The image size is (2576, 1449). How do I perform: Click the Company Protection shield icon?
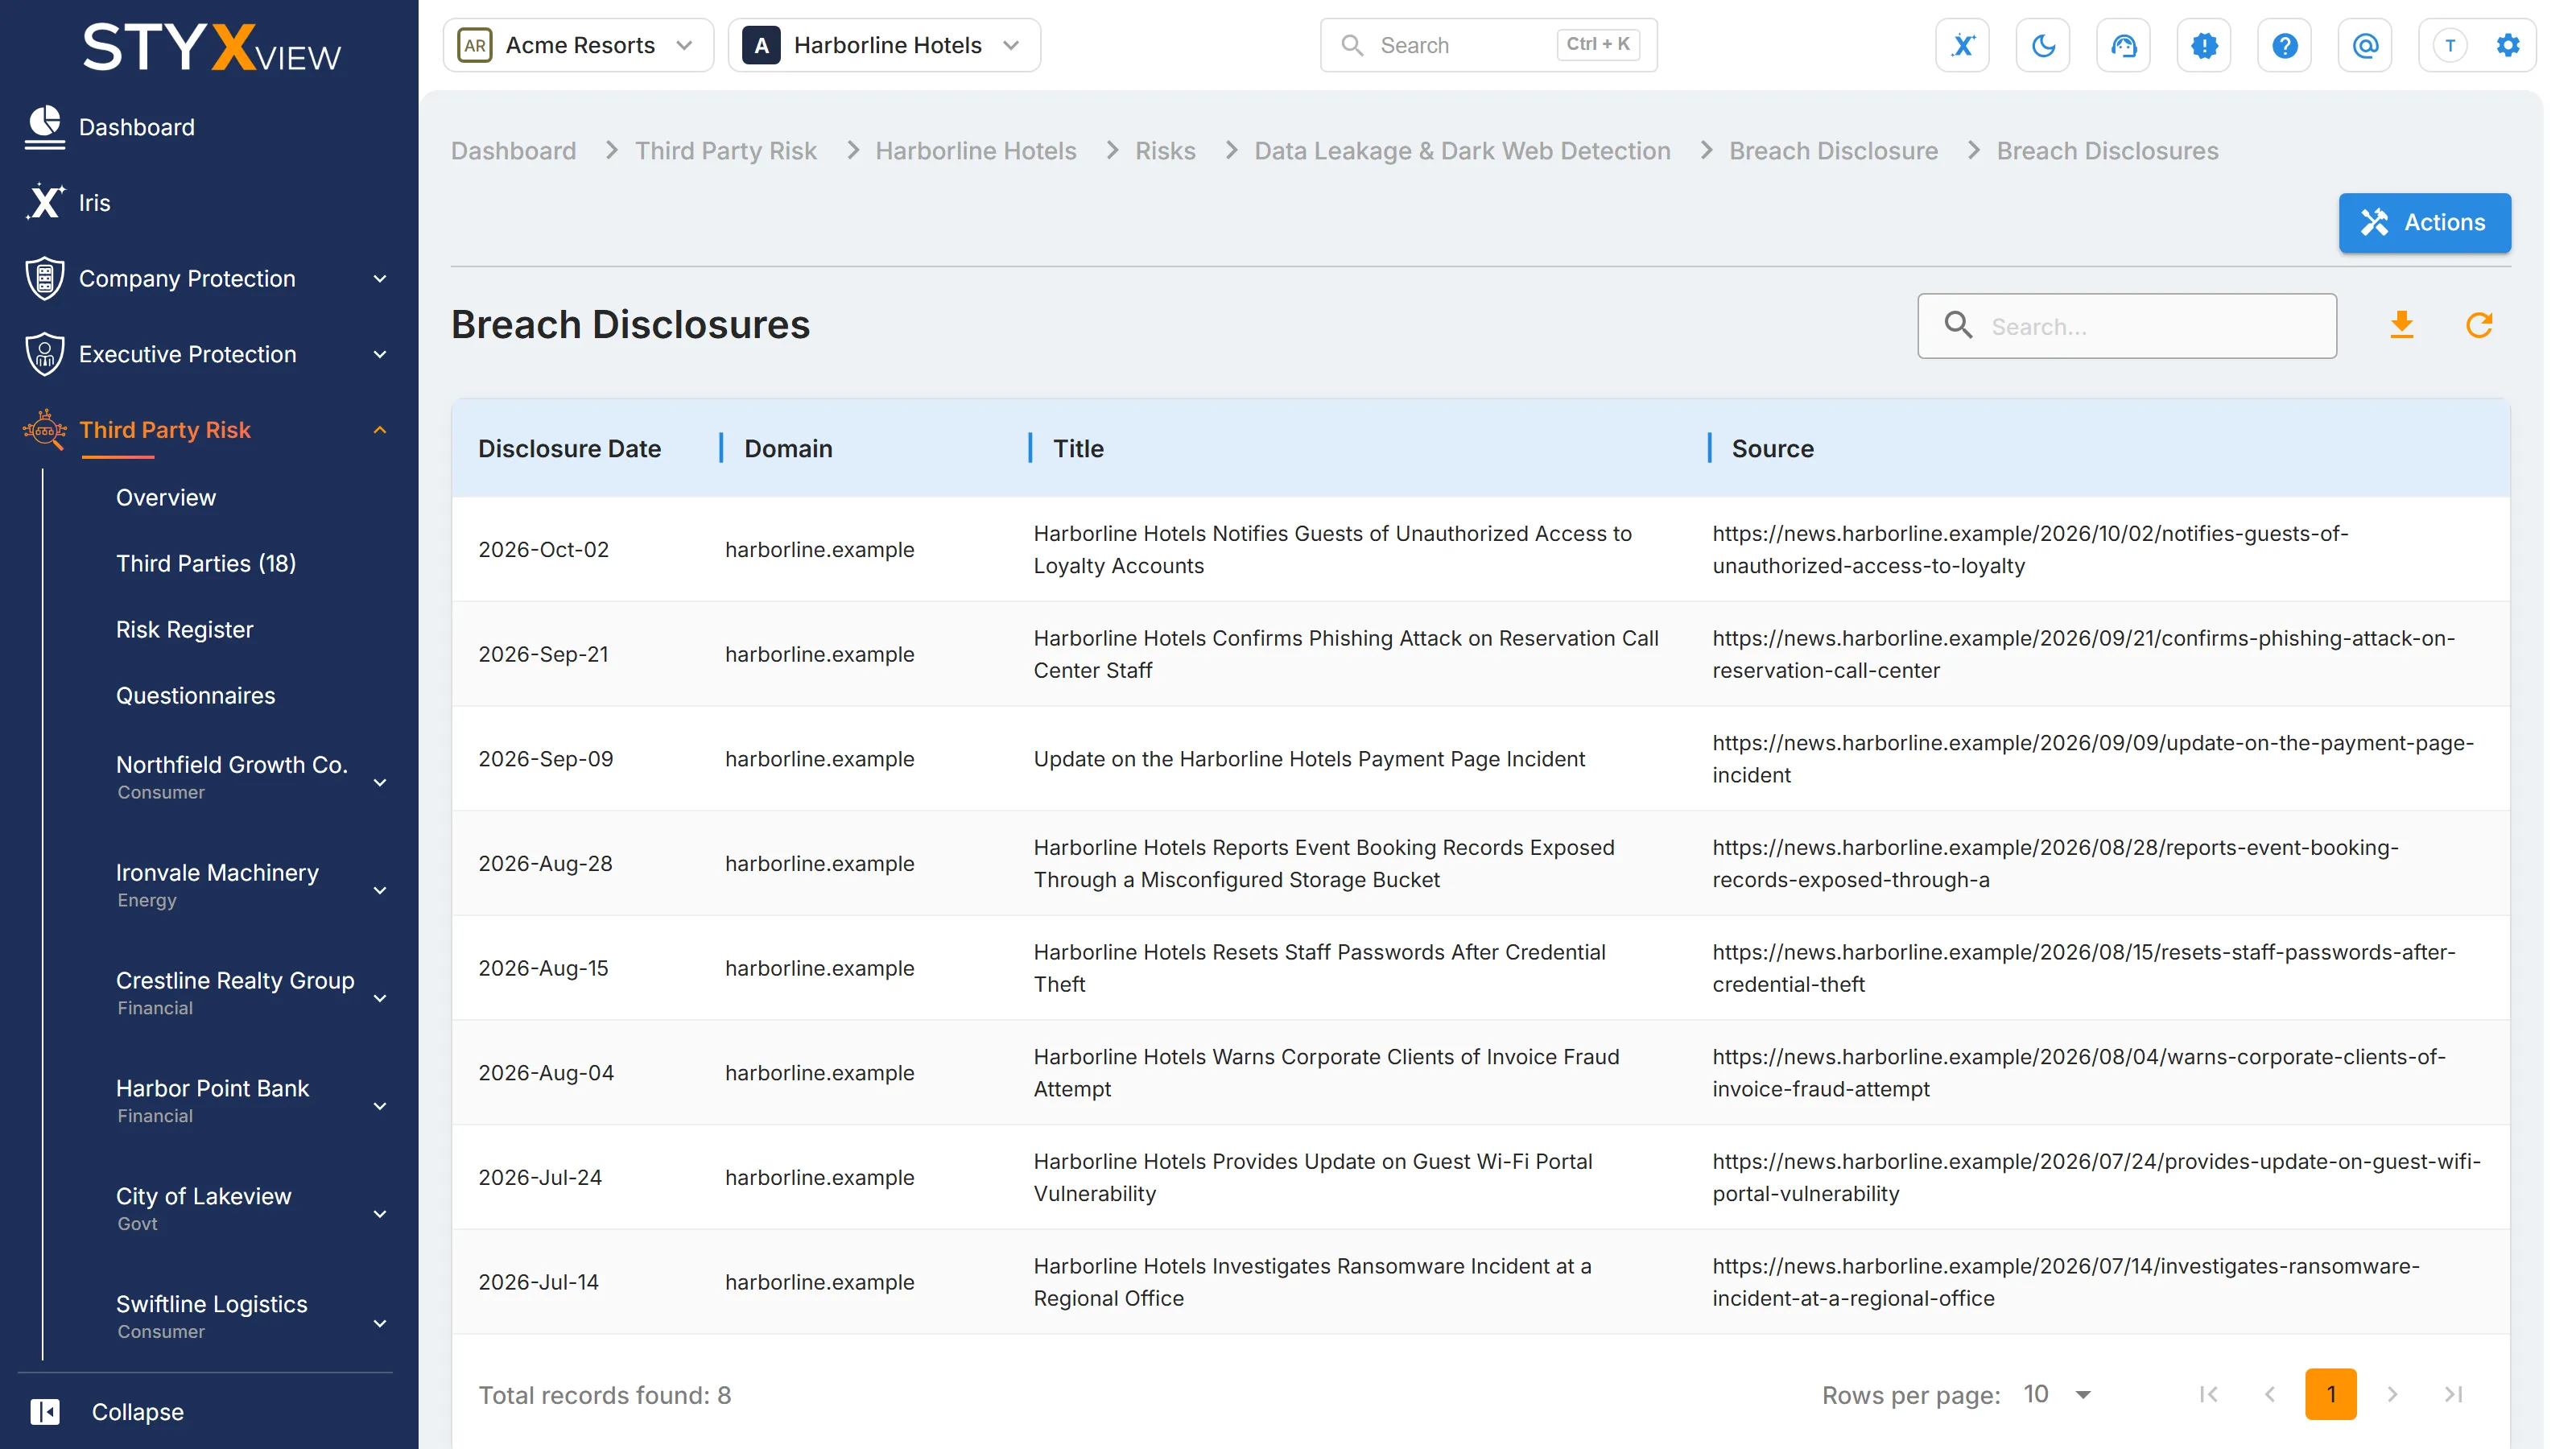44,278
